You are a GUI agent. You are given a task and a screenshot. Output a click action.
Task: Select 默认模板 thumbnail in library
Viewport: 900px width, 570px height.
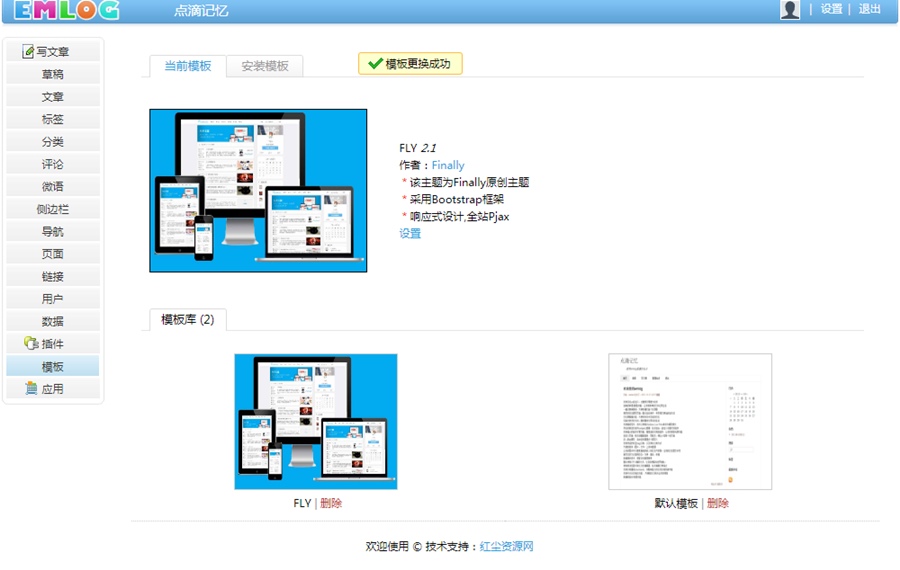[x=690, y=422]
